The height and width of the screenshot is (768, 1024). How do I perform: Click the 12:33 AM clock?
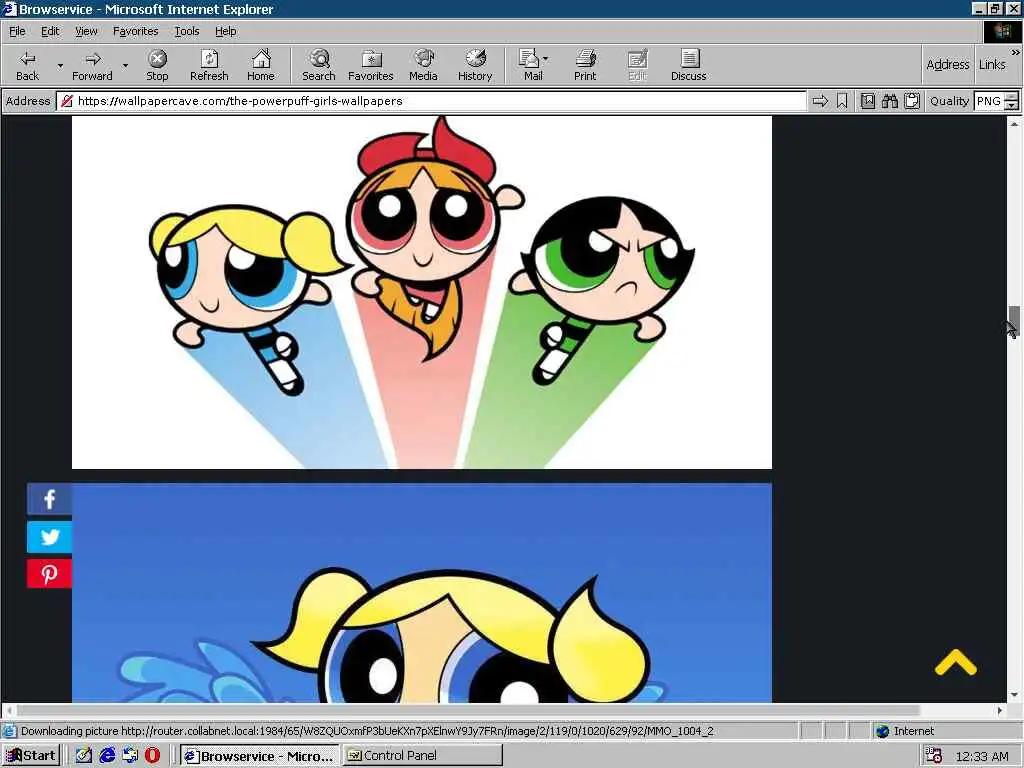pyautogui.click(x=982, y=756)
